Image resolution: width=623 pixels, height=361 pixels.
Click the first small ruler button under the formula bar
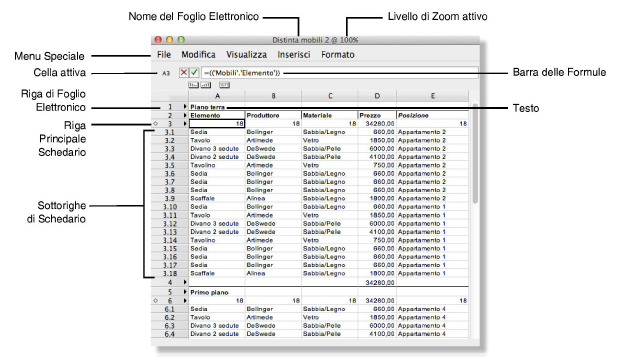tap(193, 85)
